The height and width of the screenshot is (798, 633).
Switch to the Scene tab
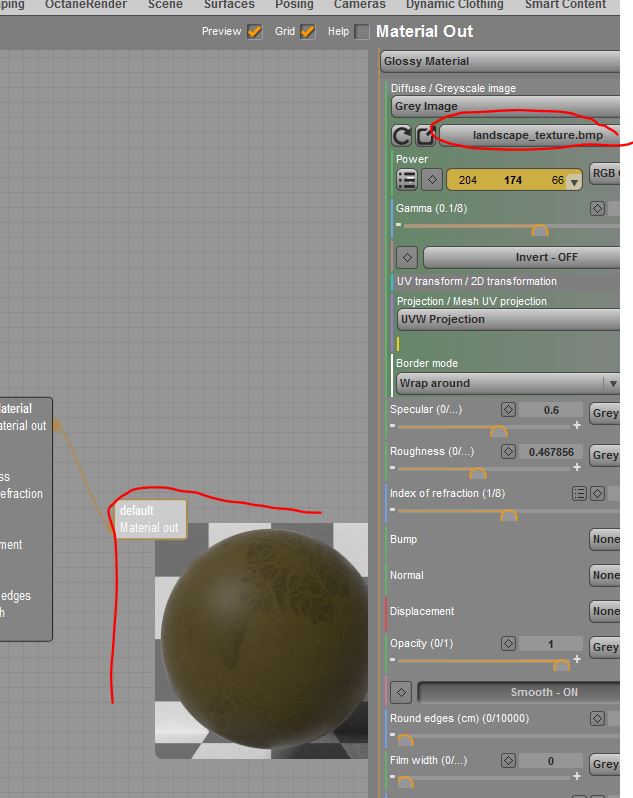tap(165, 5)
